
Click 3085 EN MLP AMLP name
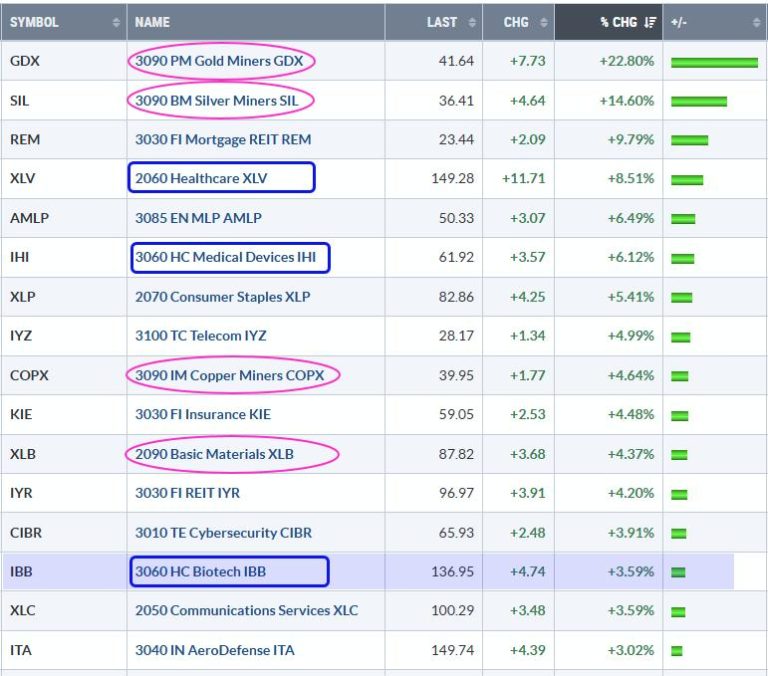point(197,218)
